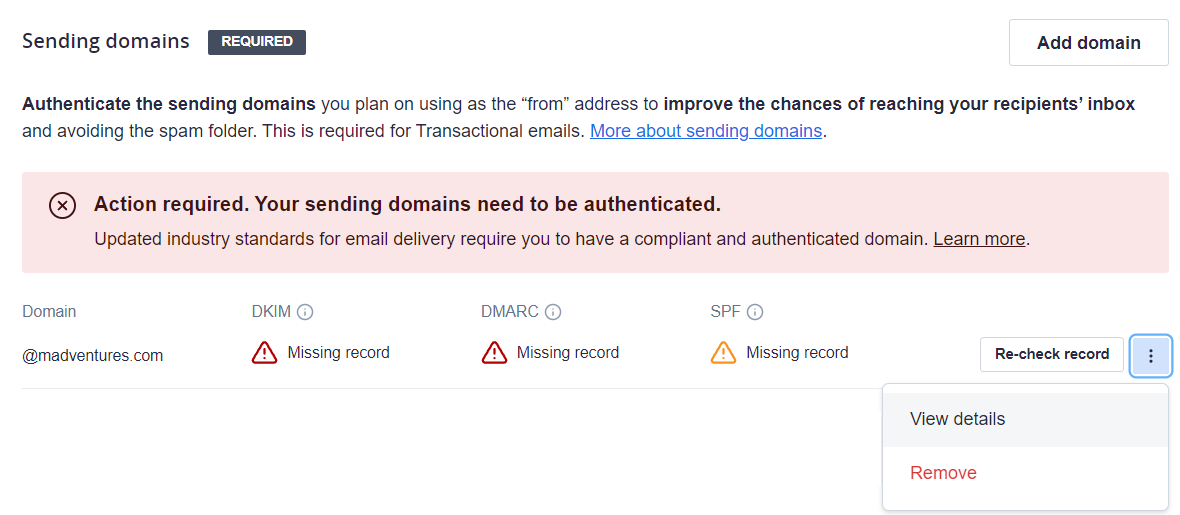Click Re-check record for madventures.com
Viewport: 1180px width, 515px height.
point(1052,354)
